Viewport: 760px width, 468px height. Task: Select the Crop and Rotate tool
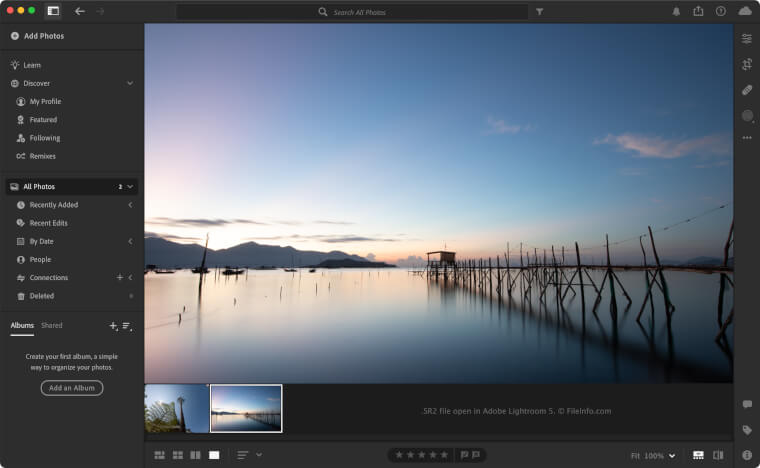[746, 64]
